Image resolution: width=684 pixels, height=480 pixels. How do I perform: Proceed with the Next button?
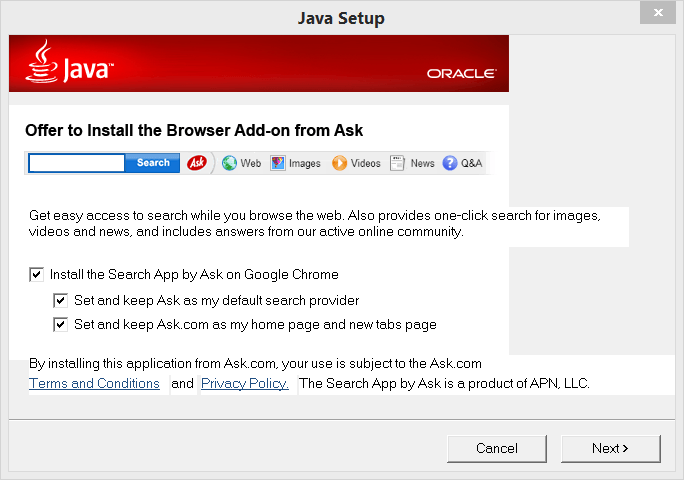pyautogui.click(x=610, y=448)
